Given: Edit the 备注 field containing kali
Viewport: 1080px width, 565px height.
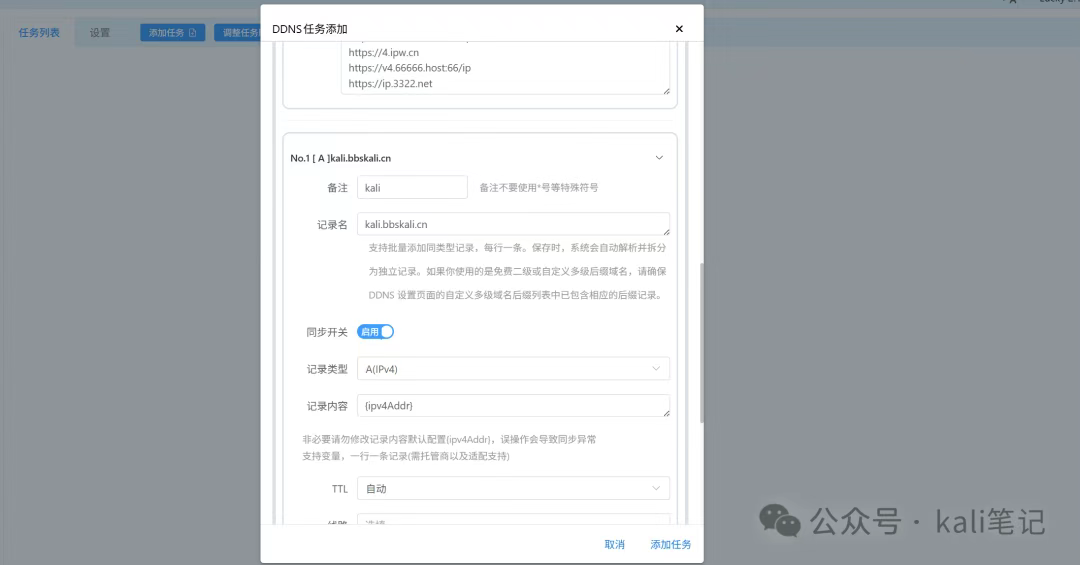Looking at the screenshot, I should click(412, 187).
